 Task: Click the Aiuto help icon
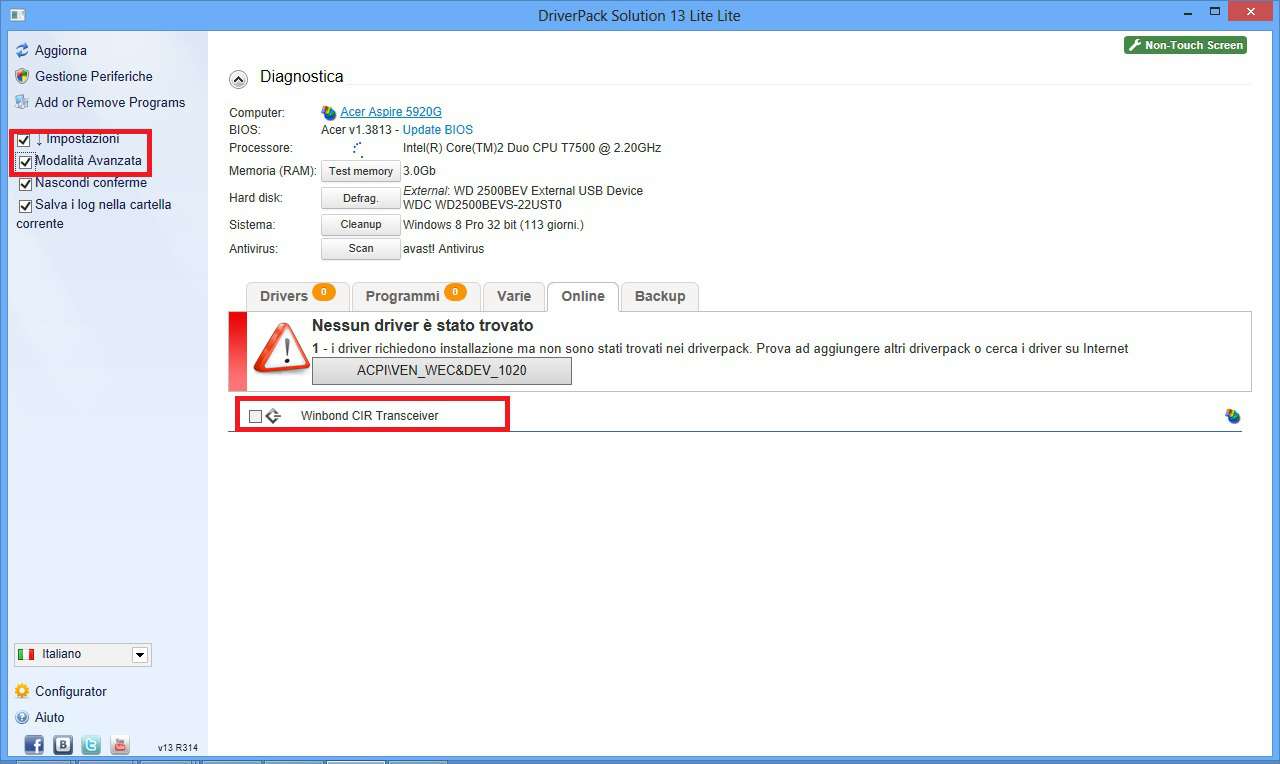[22, 717]
